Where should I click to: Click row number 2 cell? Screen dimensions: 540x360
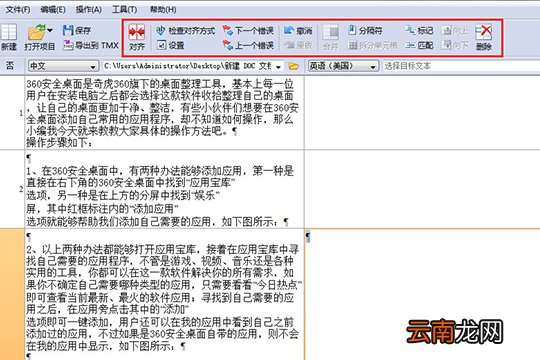coord(12,189)
